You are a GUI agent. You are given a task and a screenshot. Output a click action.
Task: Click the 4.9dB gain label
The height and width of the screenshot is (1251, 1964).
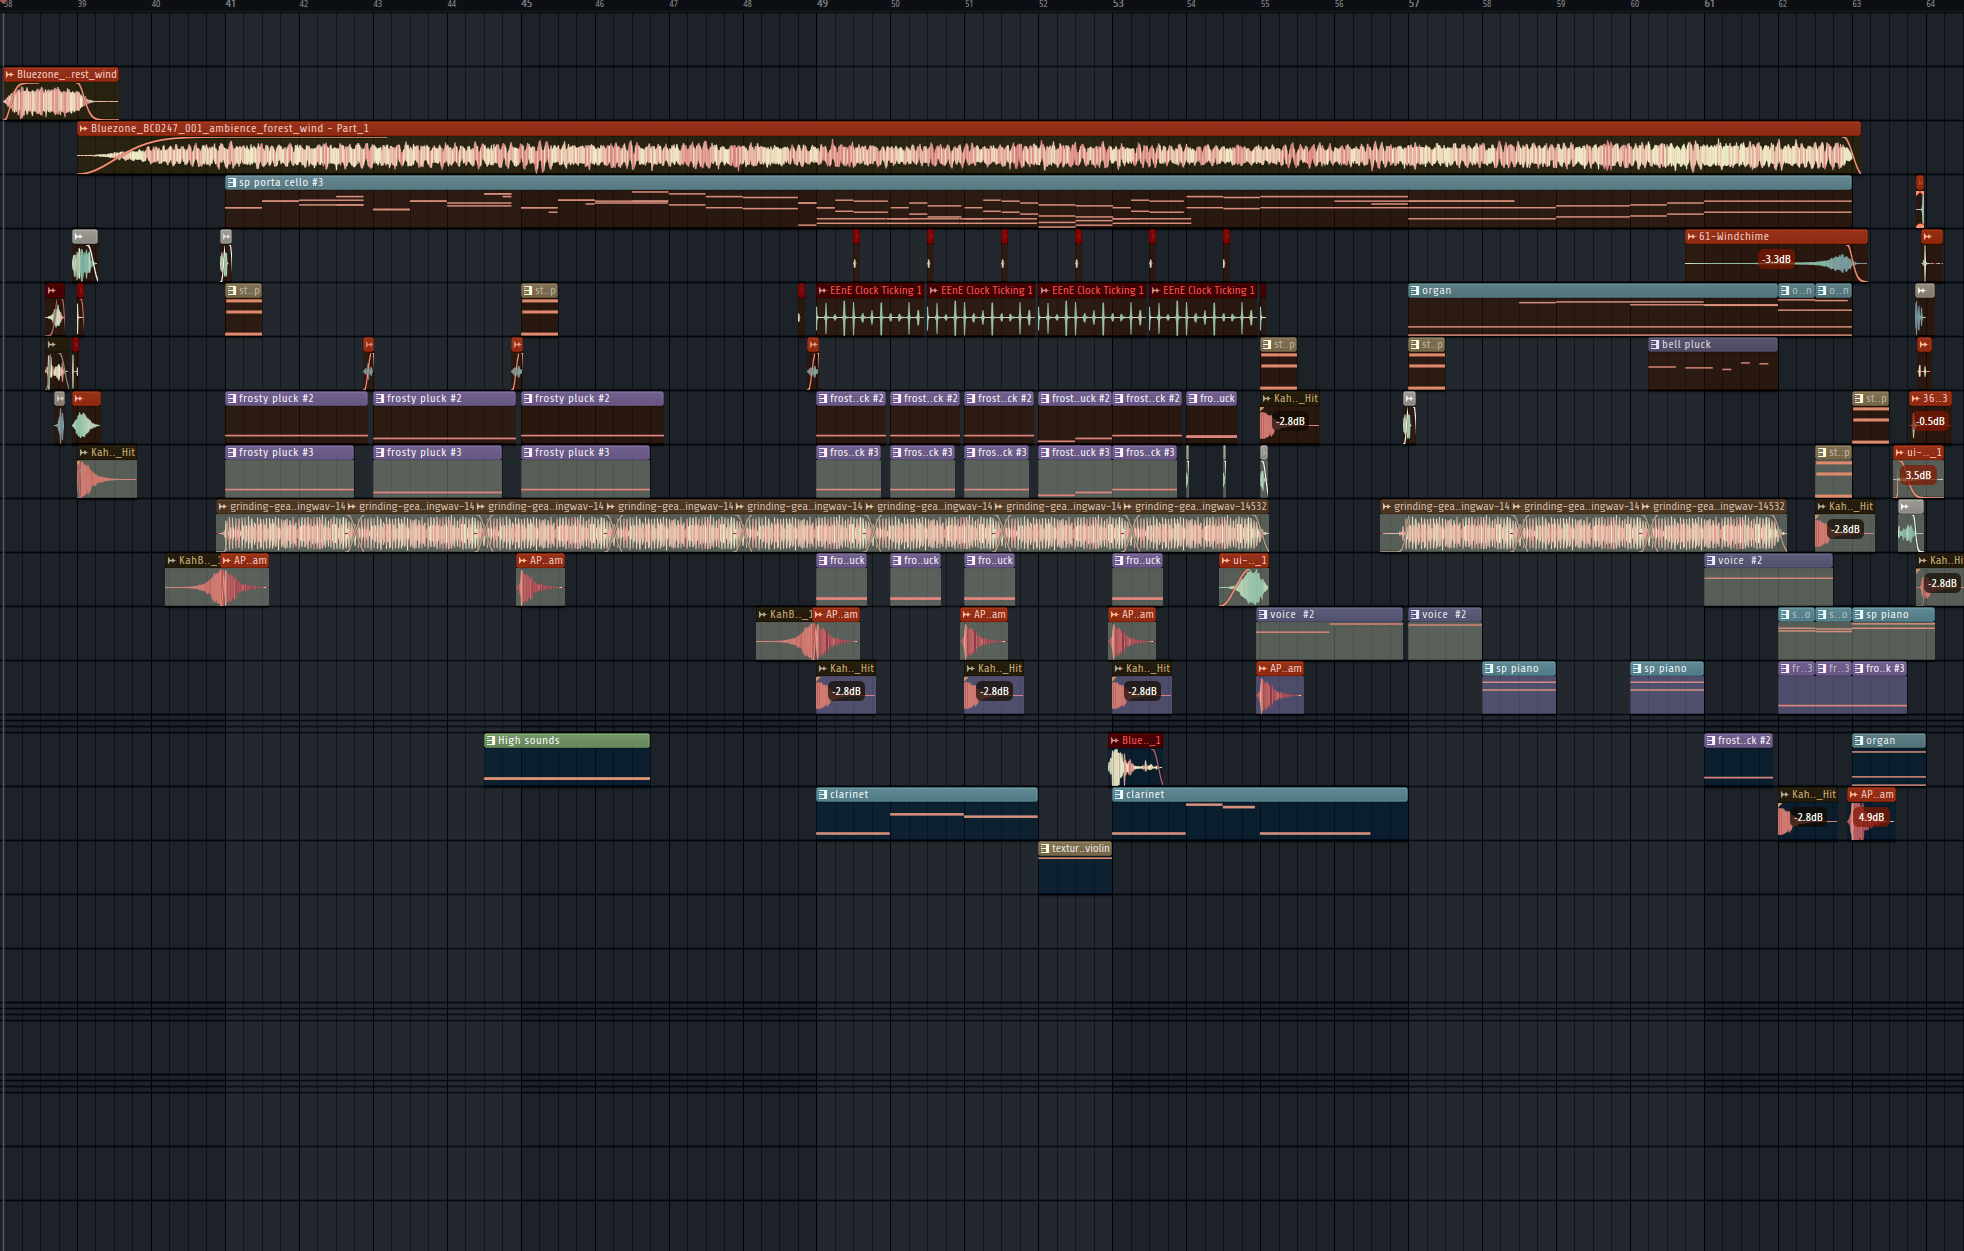[1871, 818]
